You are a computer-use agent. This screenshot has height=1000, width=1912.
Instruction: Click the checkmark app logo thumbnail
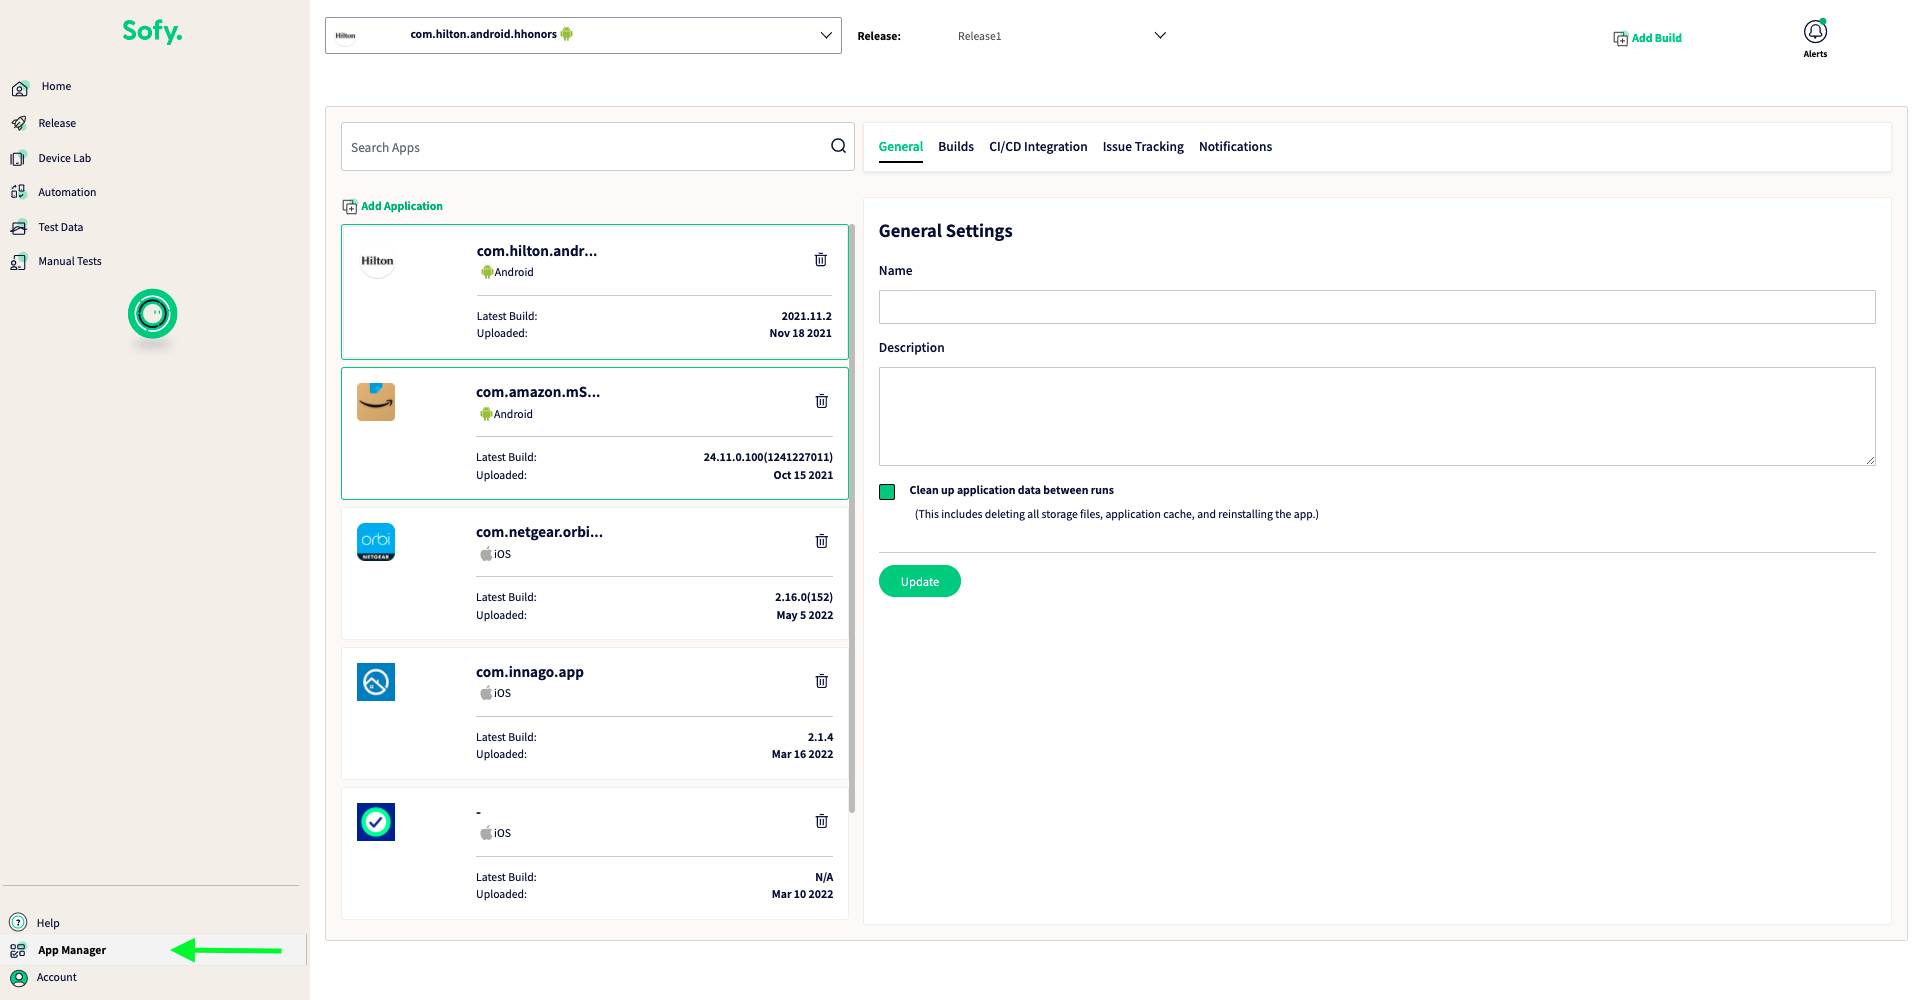point(376,822)
